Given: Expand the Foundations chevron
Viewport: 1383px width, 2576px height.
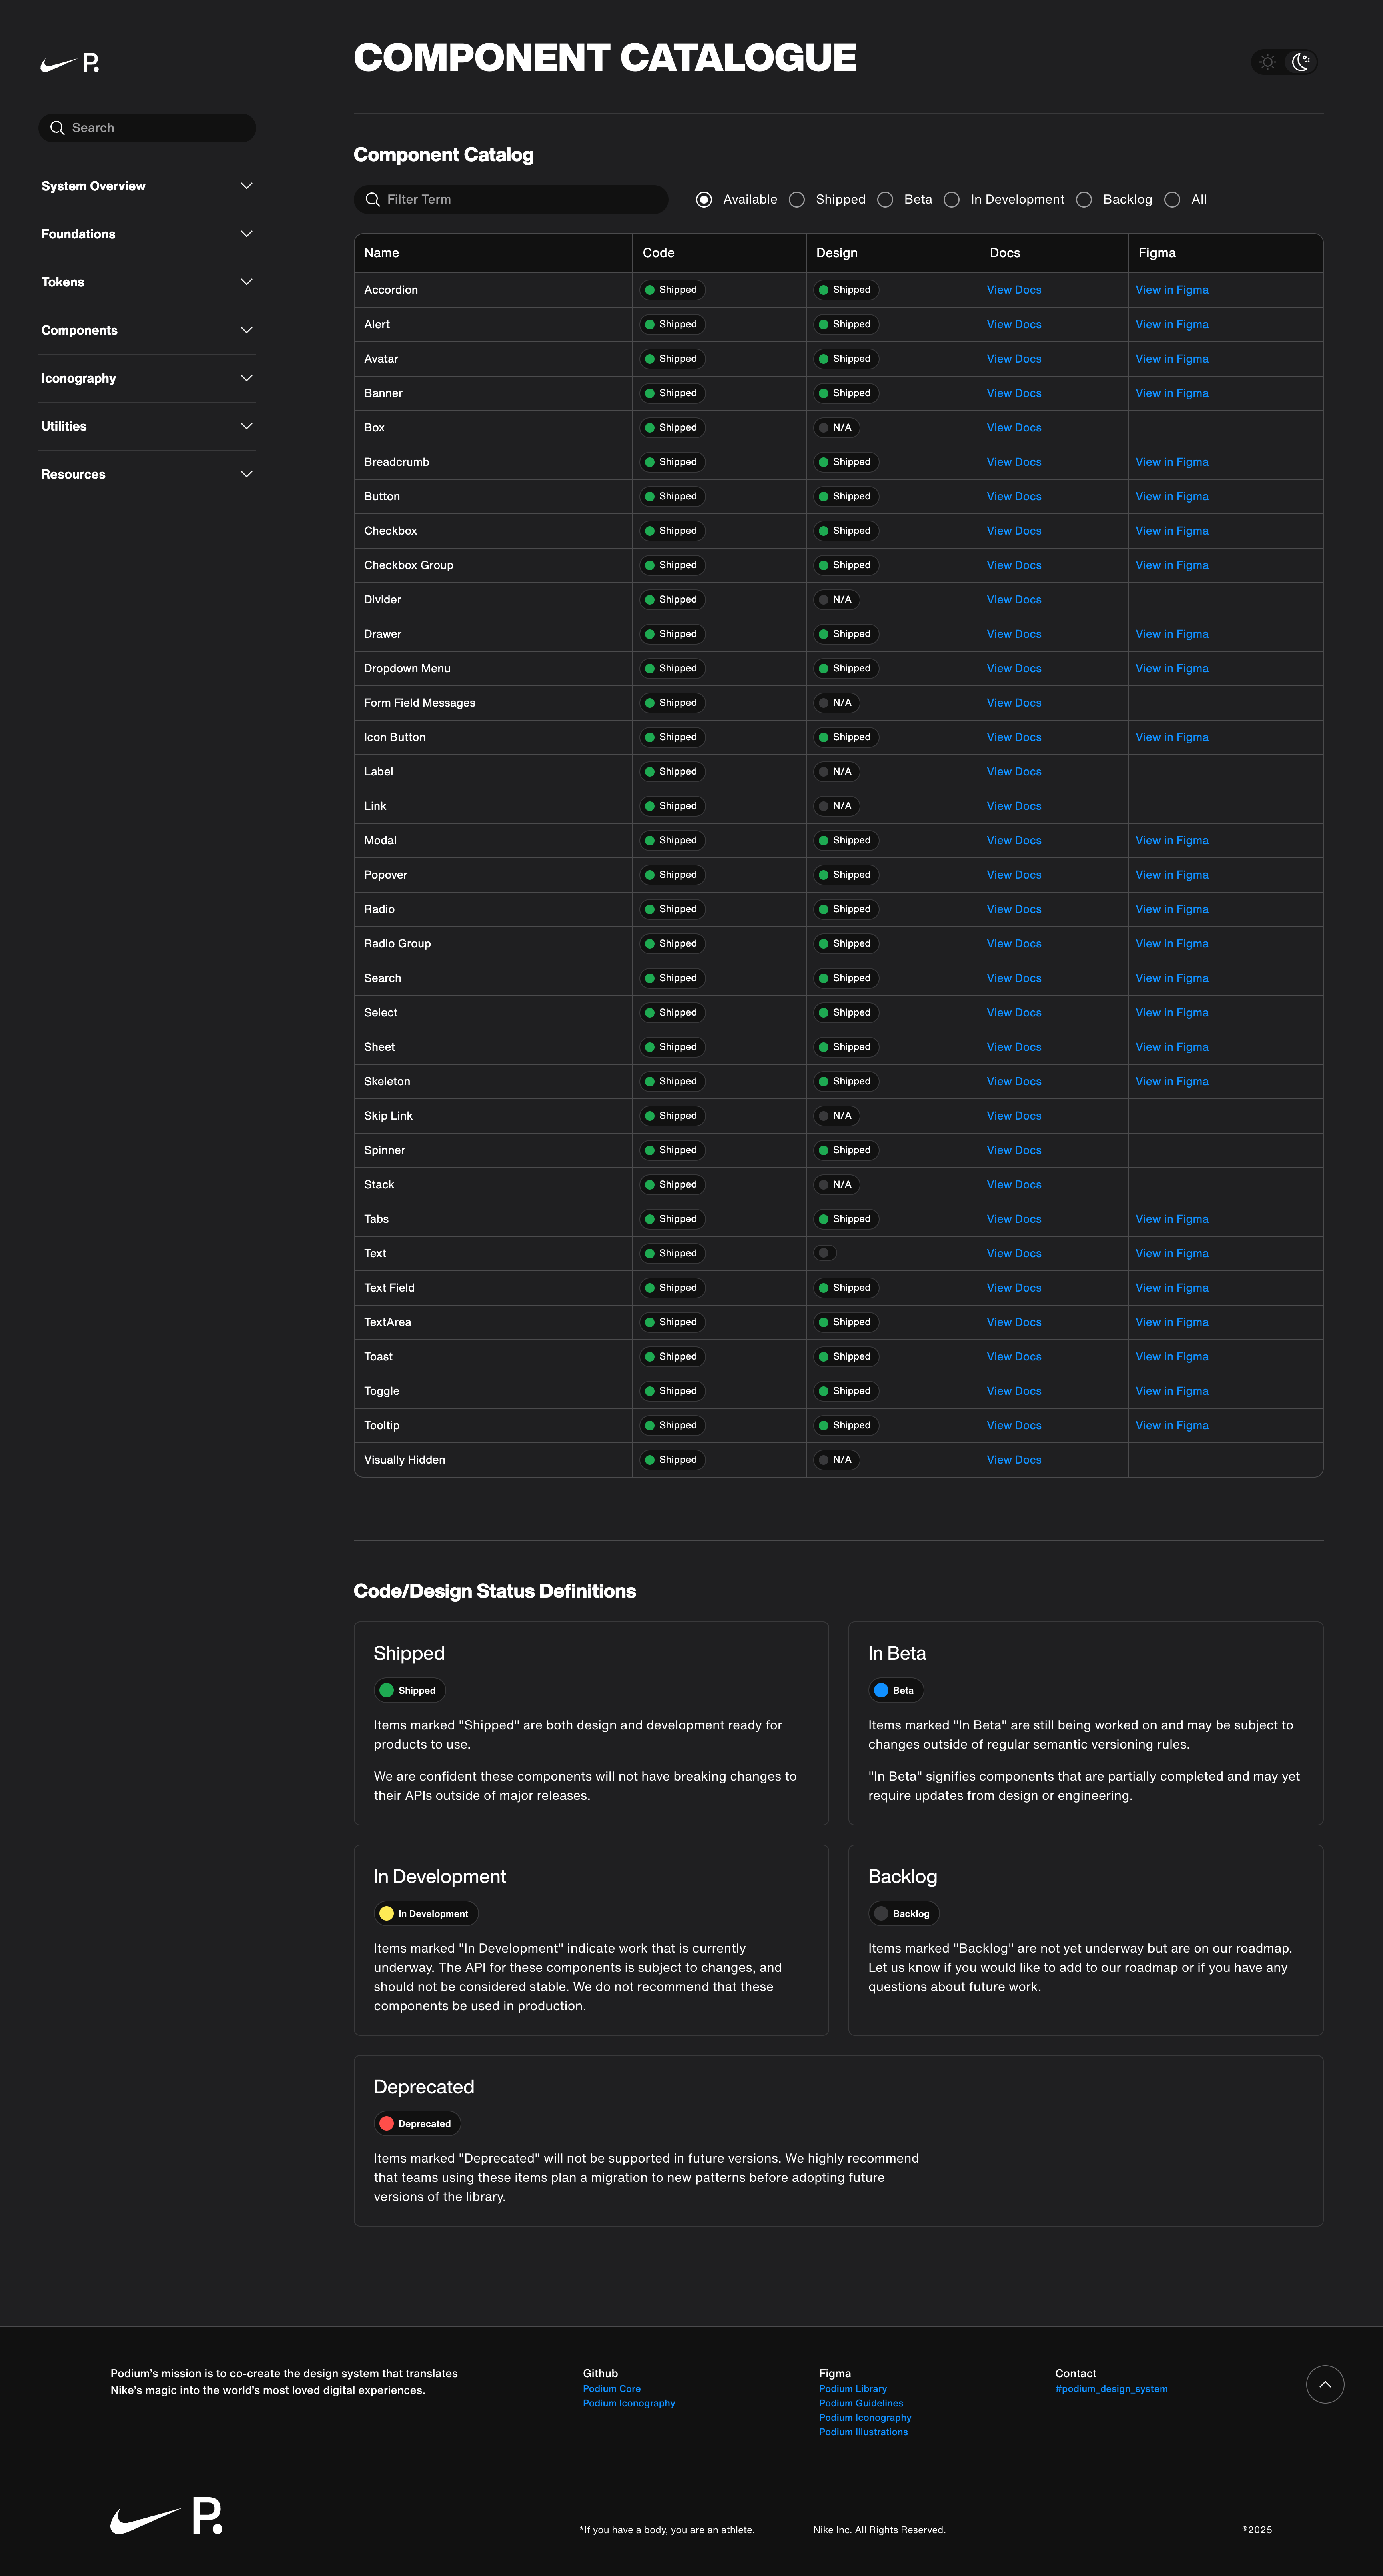Looking at the screenshot, I should [246, 234].
